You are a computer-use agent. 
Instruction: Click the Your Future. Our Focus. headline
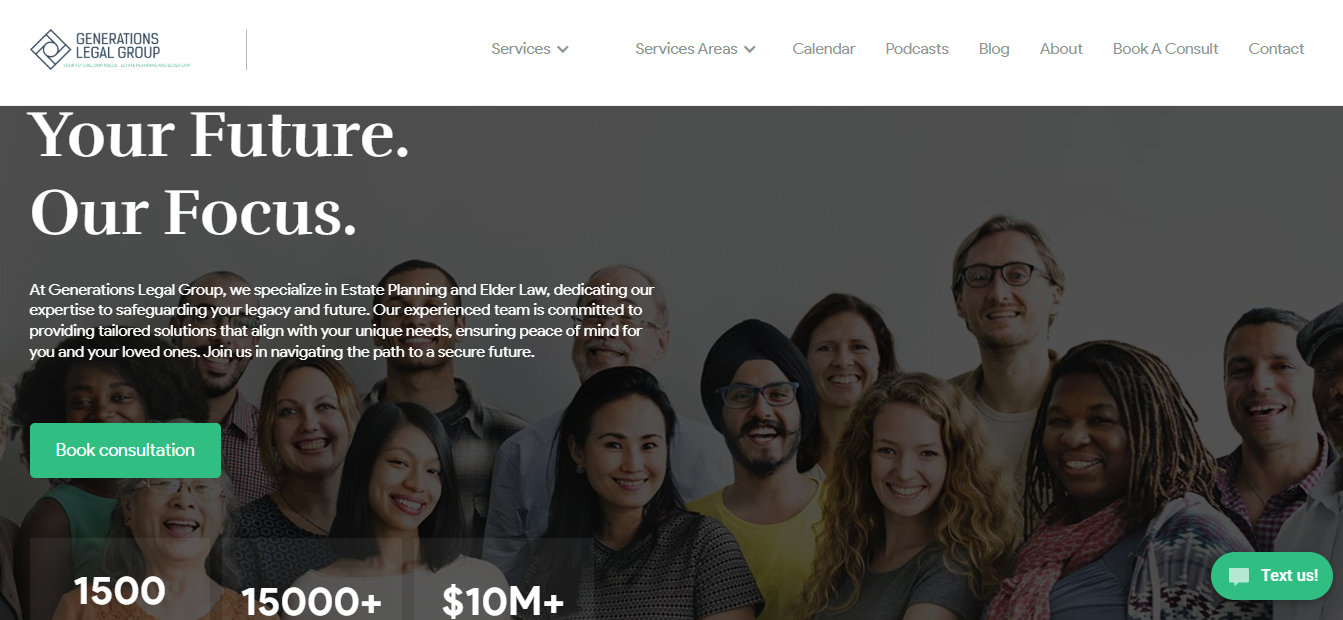tap(220, 174)
